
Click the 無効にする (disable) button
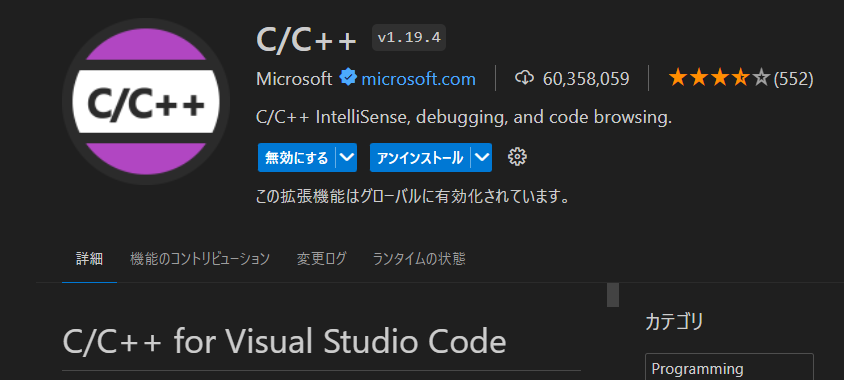[x=297, y=158]
